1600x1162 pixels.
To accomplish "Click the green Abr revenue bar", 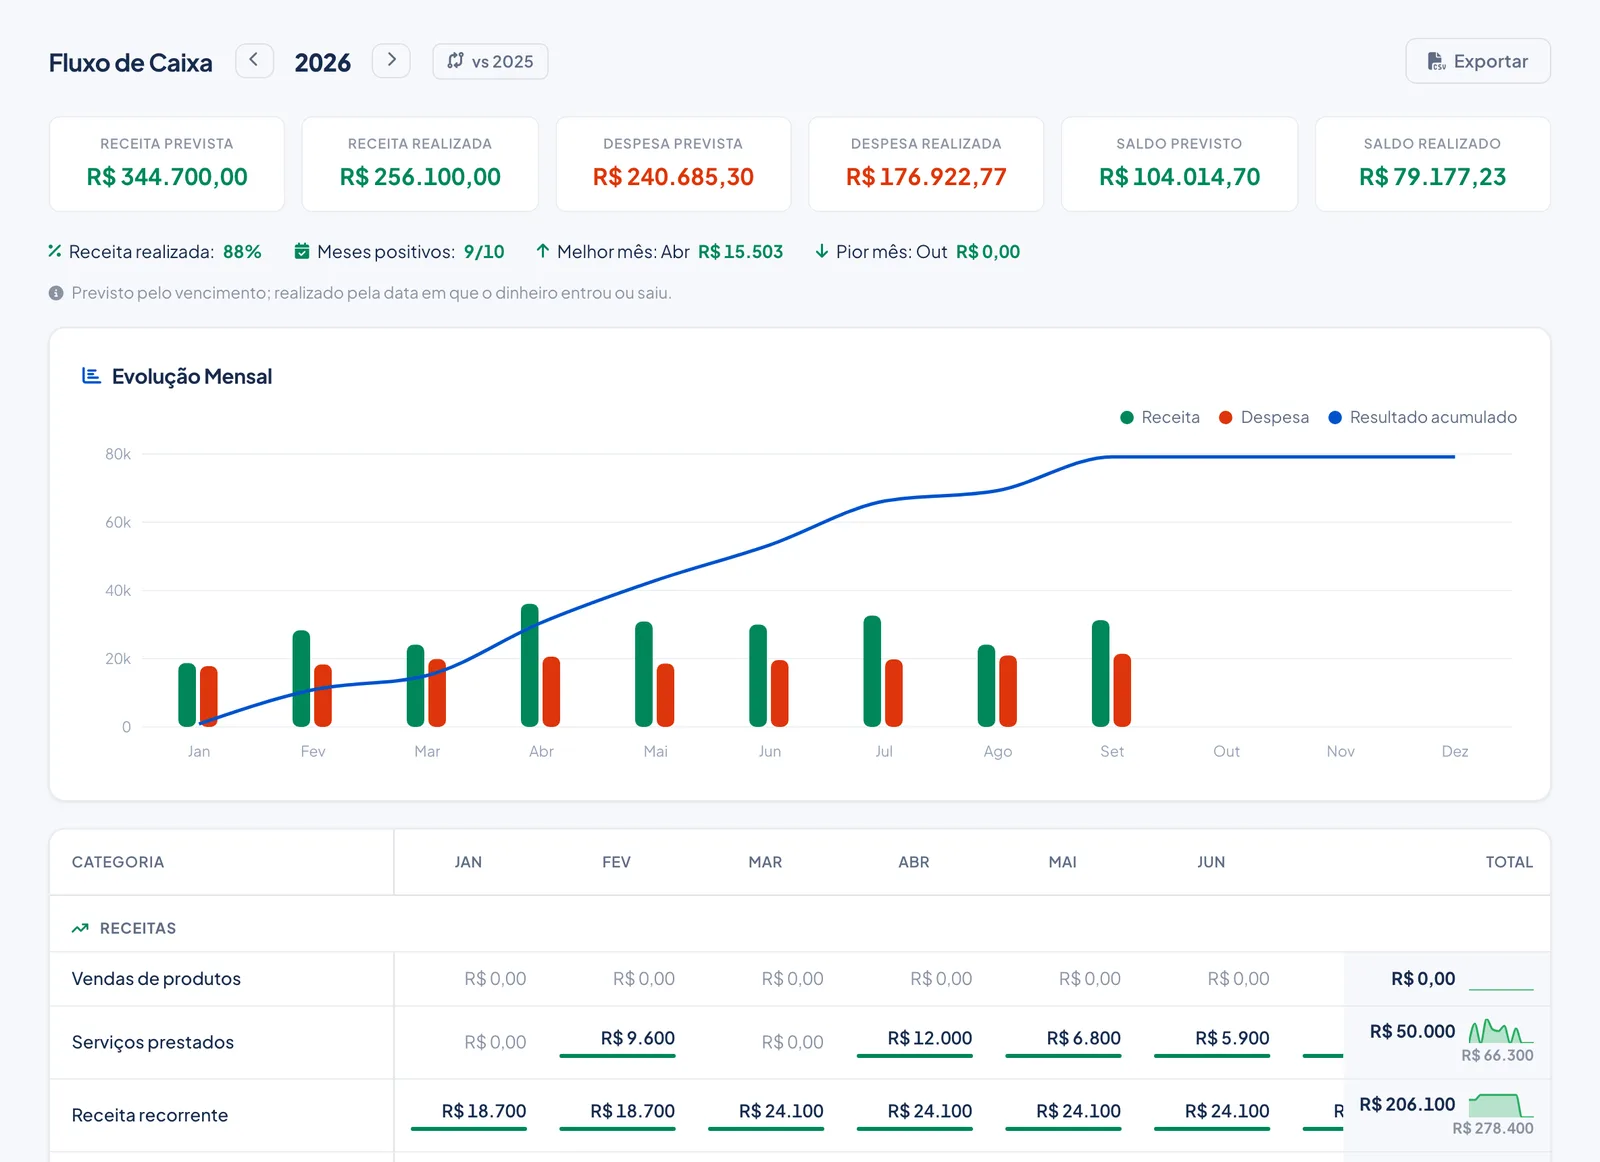I will (530, 665).
